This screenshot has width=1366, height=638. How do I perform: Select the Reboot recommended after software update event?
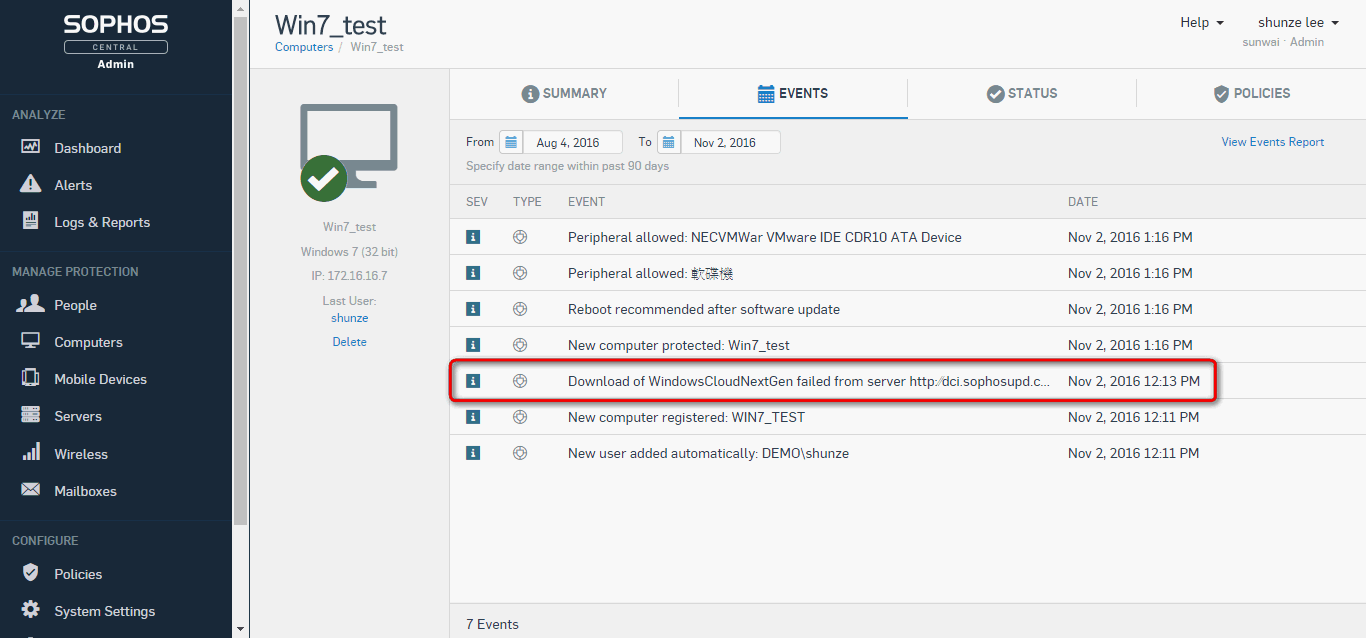704,309
